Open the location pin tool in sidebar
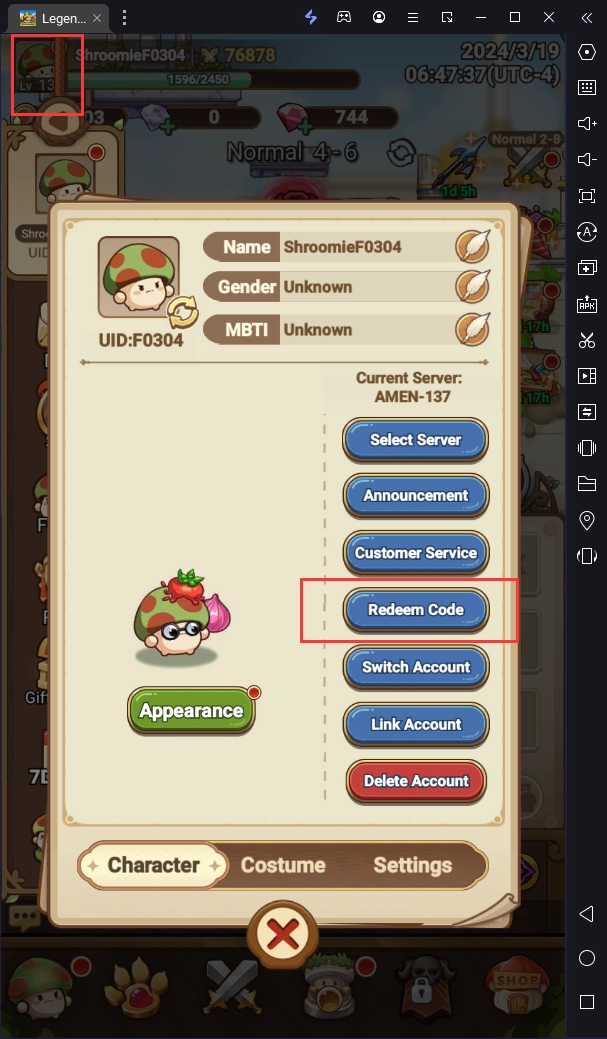This screenshot has height=1039, width=607. pos(586,520)
